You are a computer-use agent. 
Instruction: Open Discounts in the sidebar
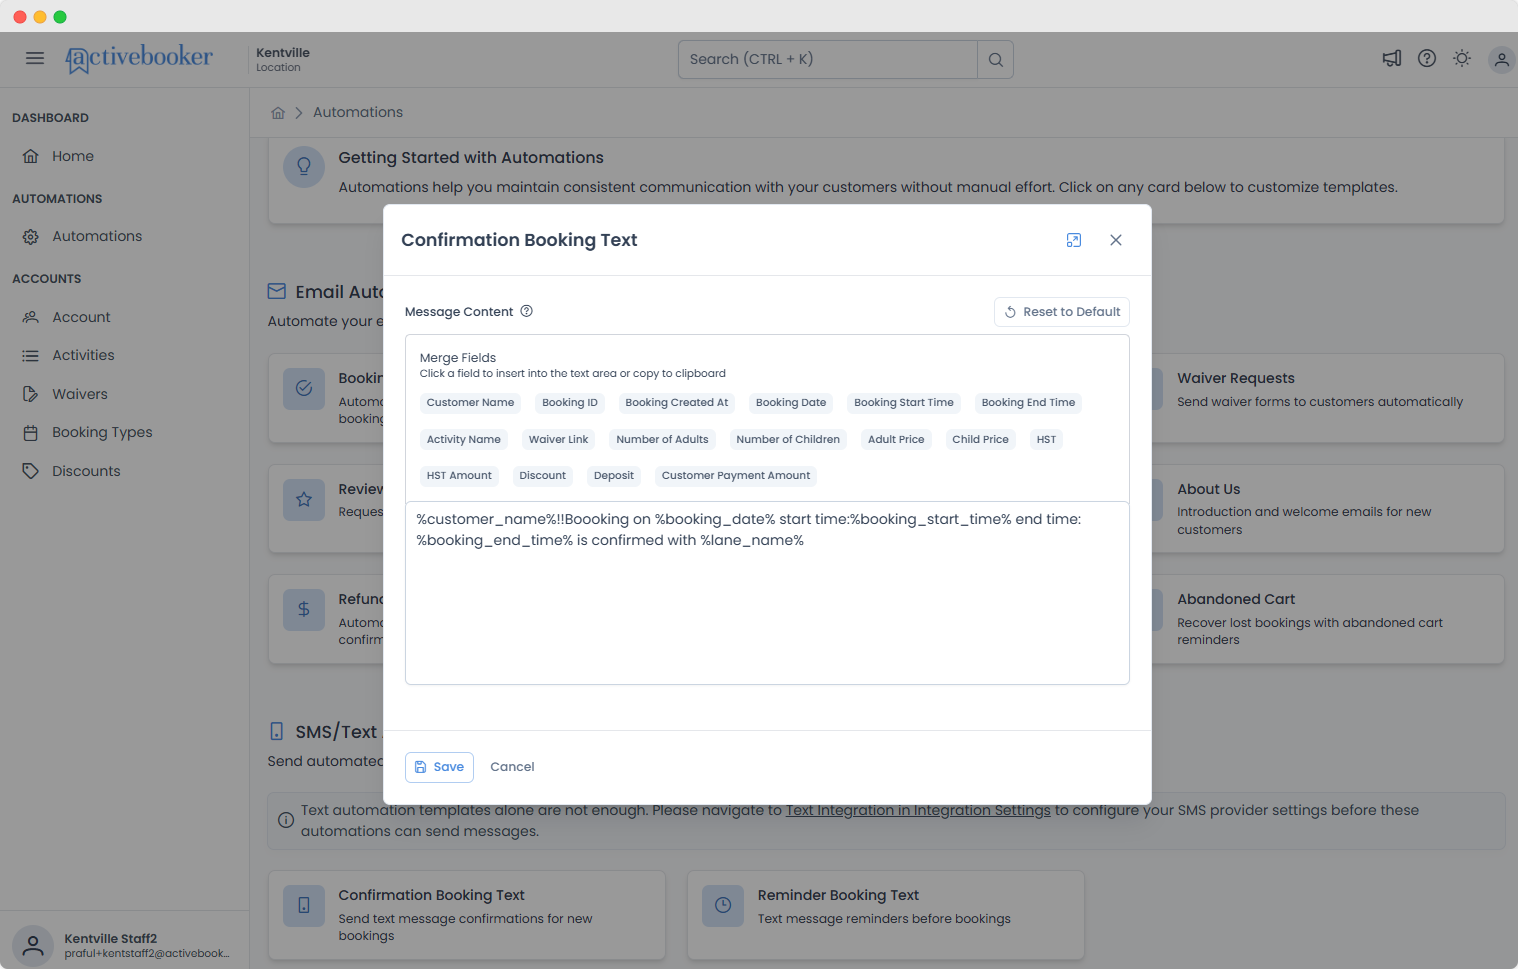86,471
